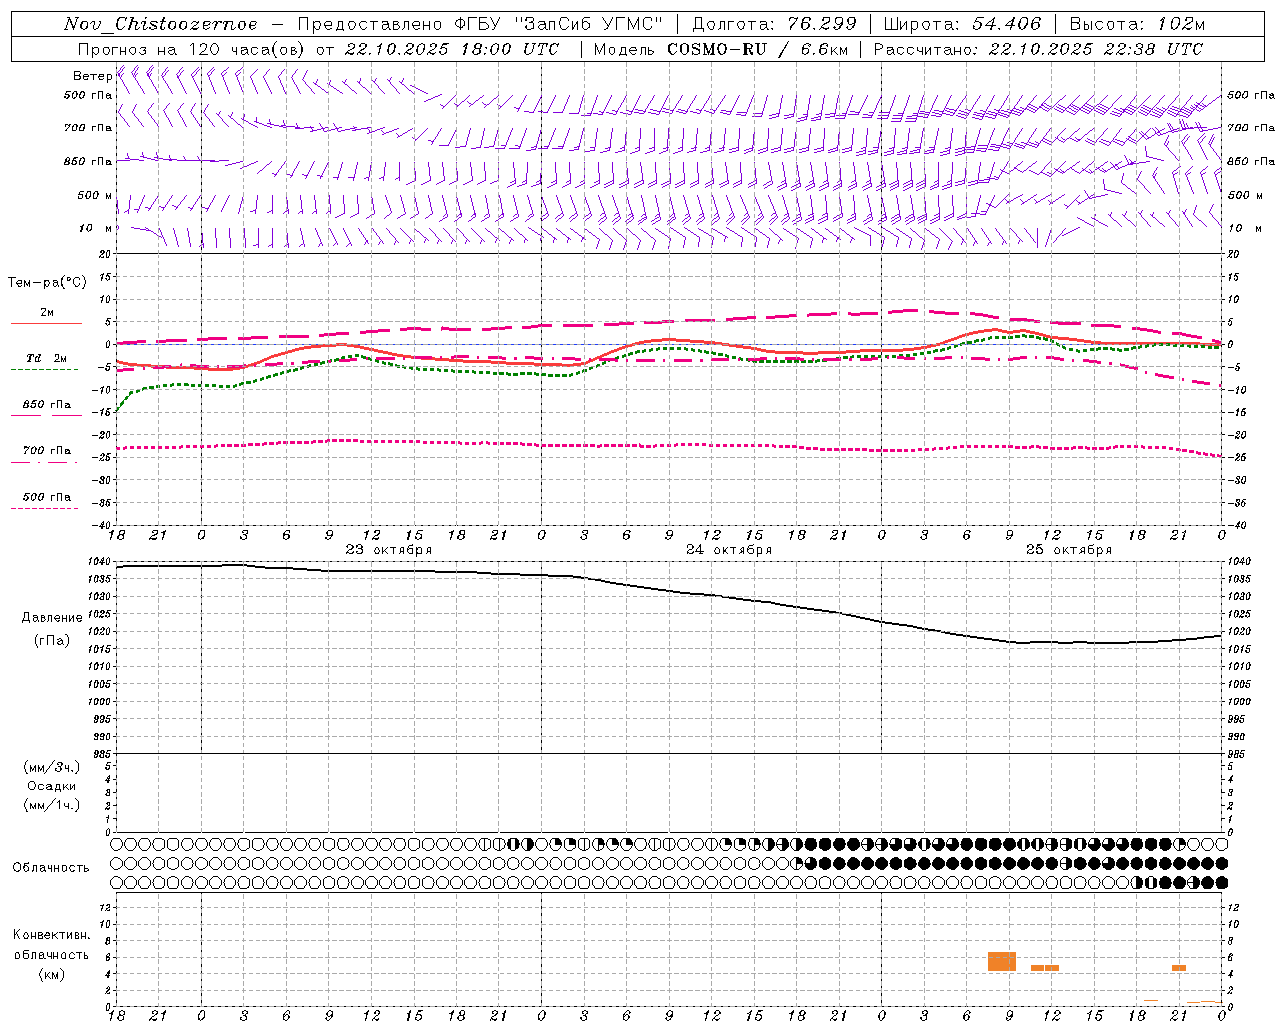Screen dimensions: 1280x1024
Task: Click the Тем-ра(°C) temperature label
Action: (47, 283)
